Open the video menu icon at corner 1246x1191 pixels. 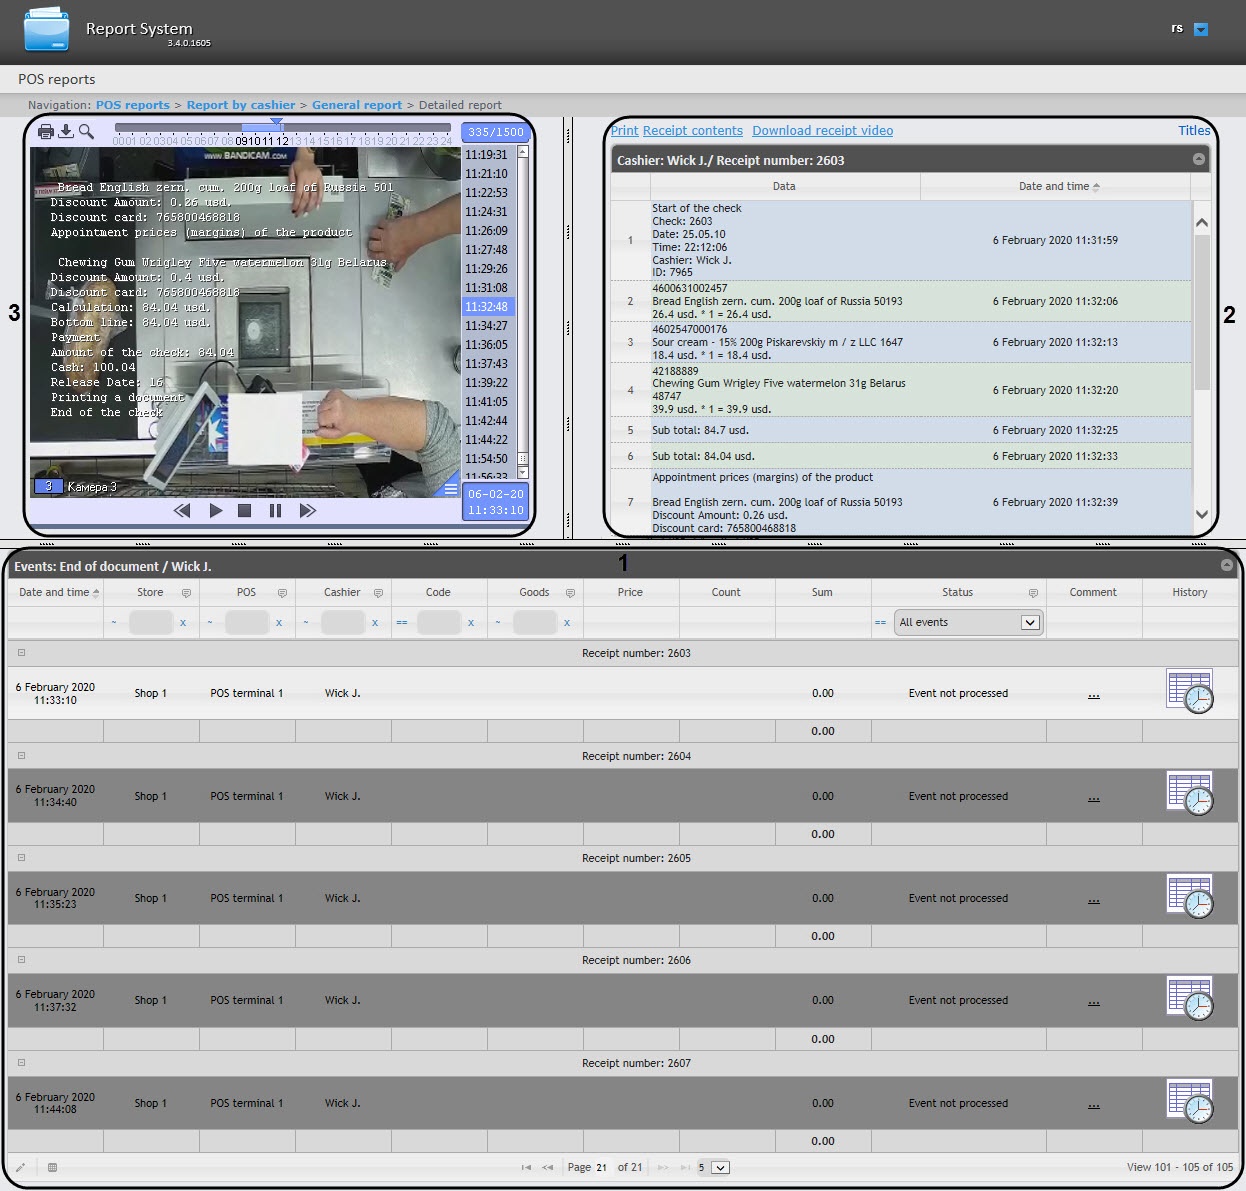point(451,489)
